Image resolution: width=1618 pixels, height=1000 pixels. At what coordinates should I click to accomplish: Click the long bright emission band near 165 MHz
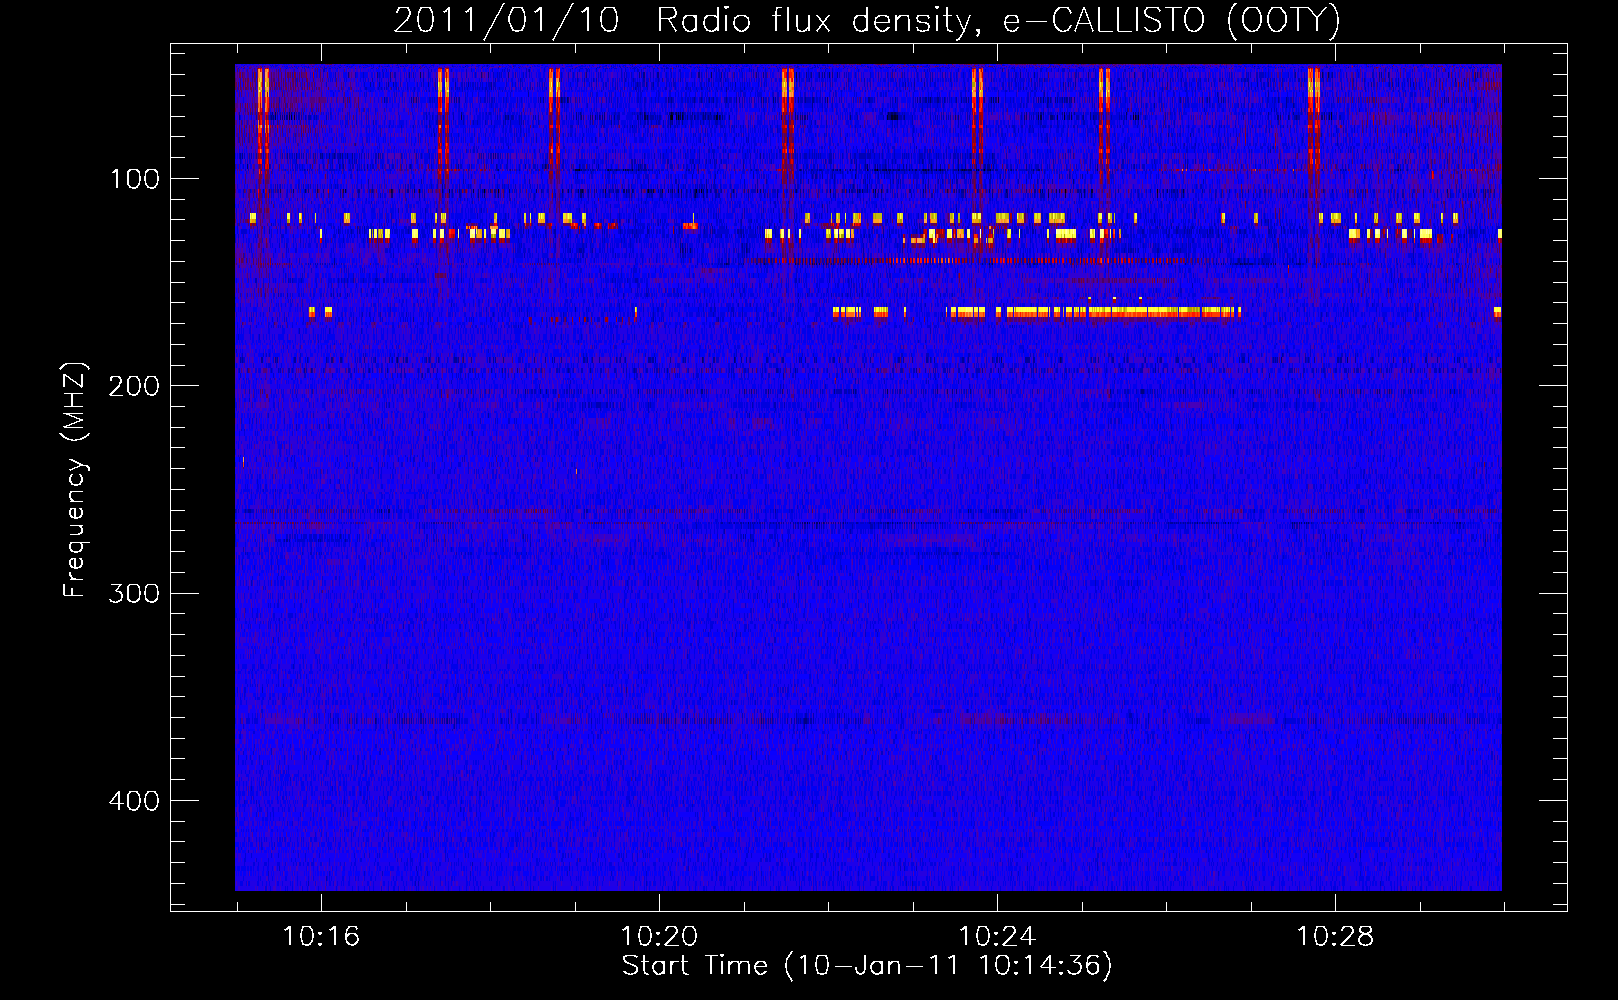(1094, 312)
